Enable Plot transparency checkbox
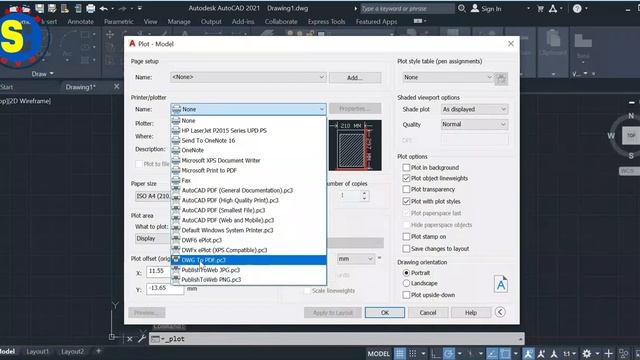The height and width of the screenshot is (360, 640). tap(406, 189)
